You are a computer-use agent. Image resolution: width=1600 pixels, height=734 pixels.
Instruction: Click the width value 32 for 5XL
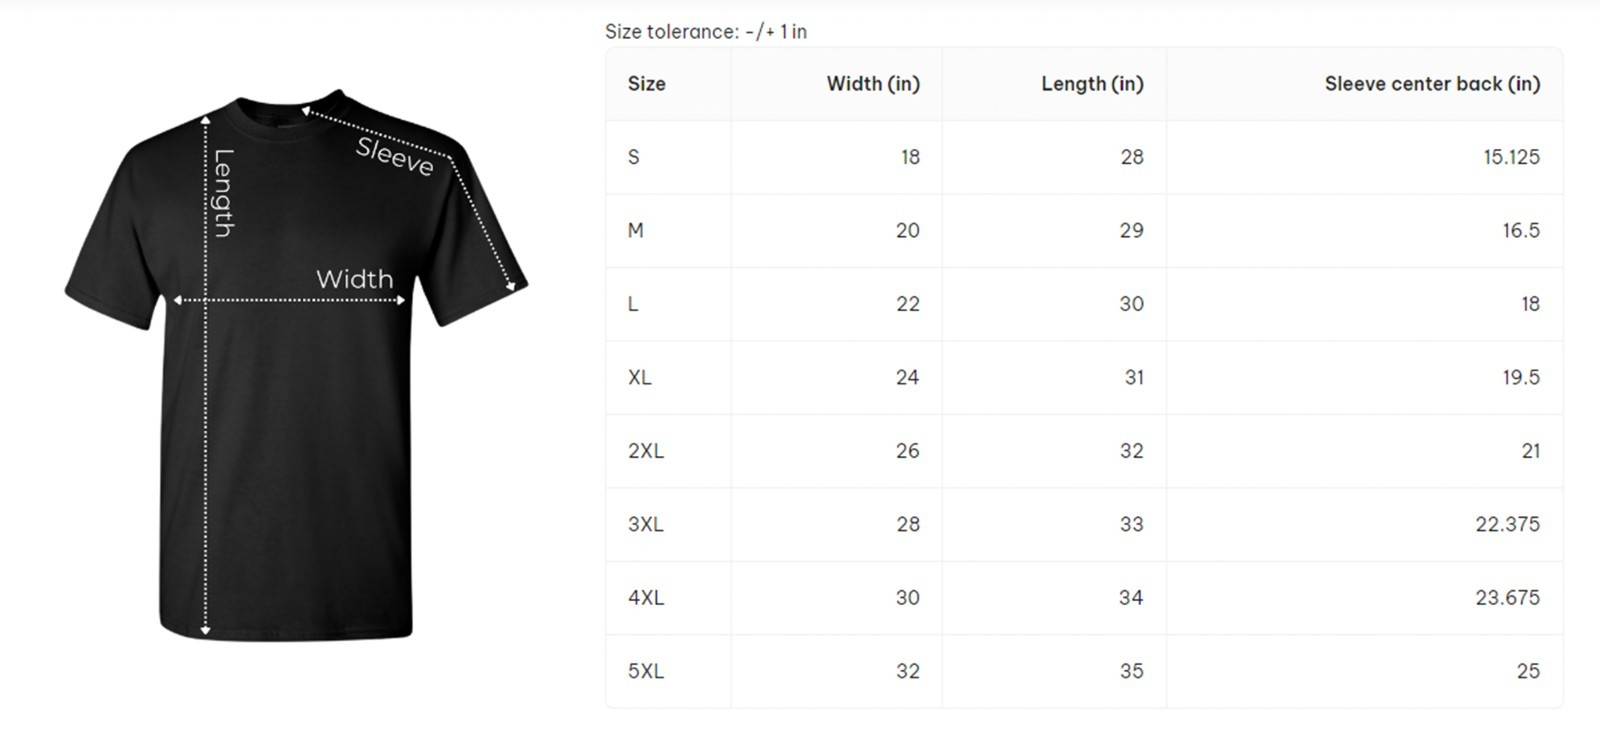[x=907, y=671]
